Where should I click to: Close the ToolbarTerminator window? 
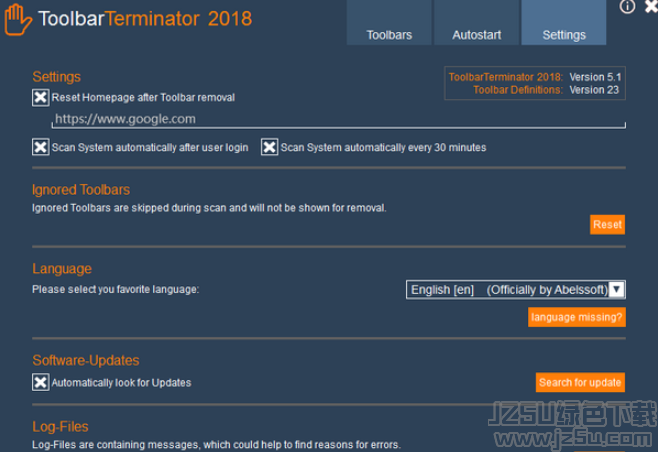(651, 6)
